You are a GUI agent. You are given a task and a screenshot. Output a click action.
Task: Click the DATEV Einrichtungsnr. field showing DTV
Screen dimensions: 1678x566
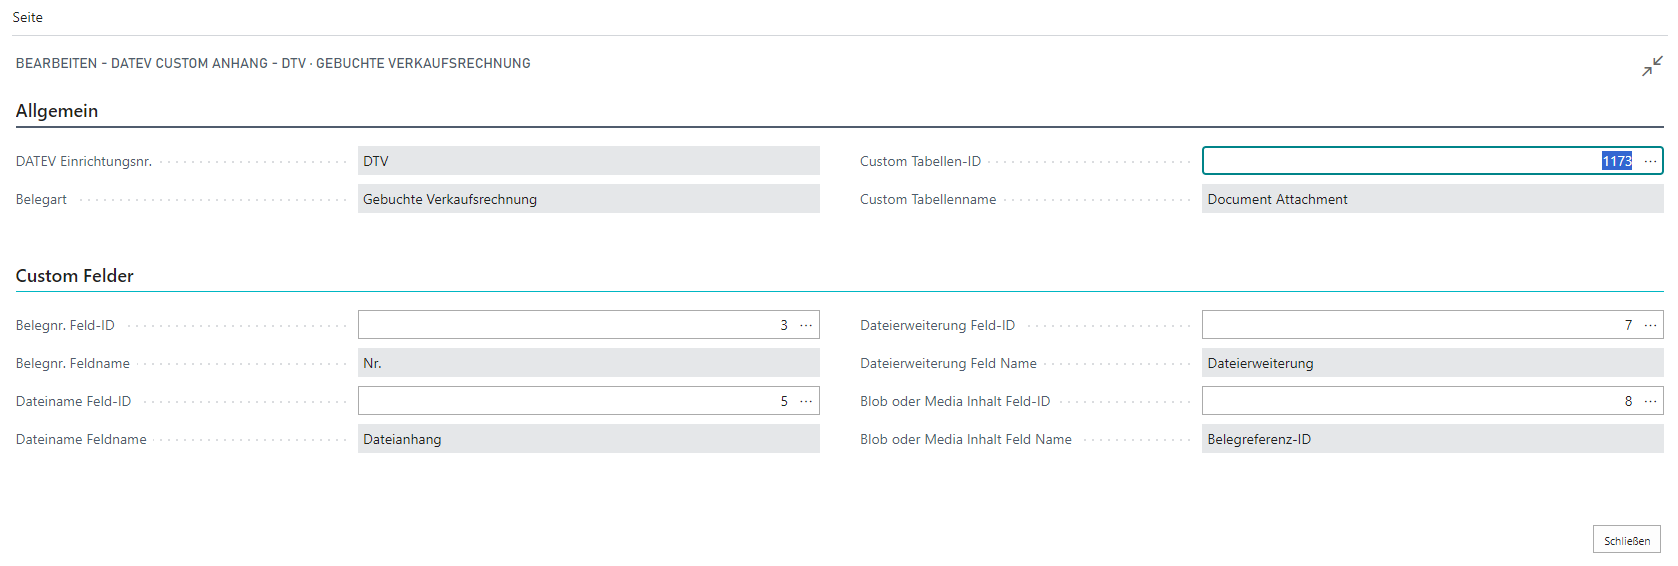coord(588,161)
